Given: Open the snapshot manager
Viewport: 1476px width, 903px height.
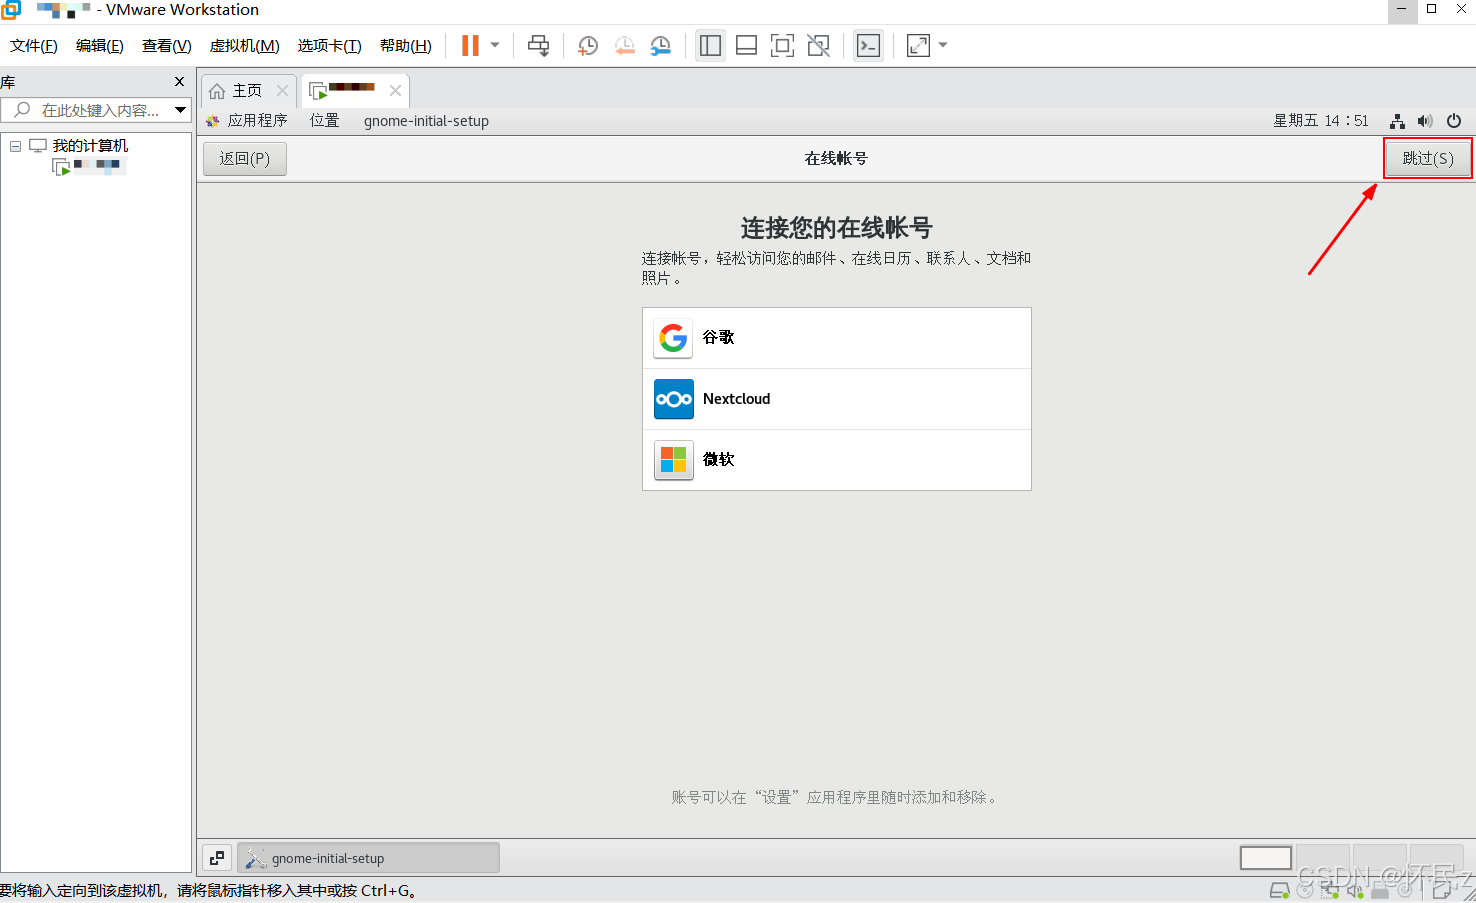Looking at the screenshot, I should point(661,45).
